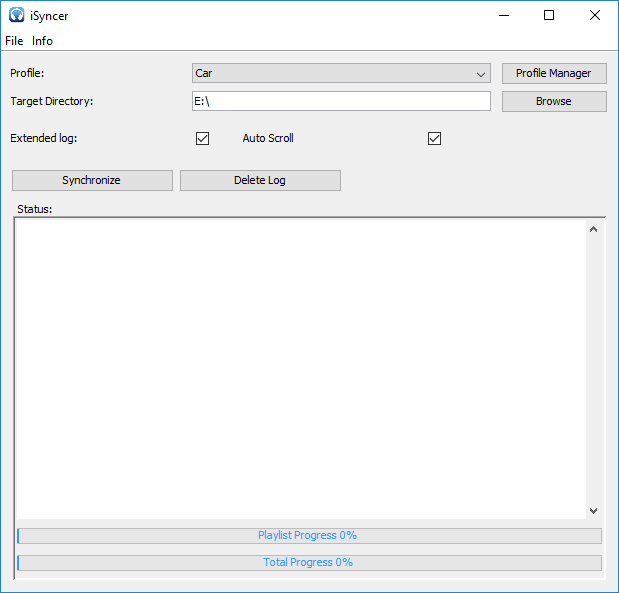
Task: Click the Target Directory: label
Action: click(52, 101)
